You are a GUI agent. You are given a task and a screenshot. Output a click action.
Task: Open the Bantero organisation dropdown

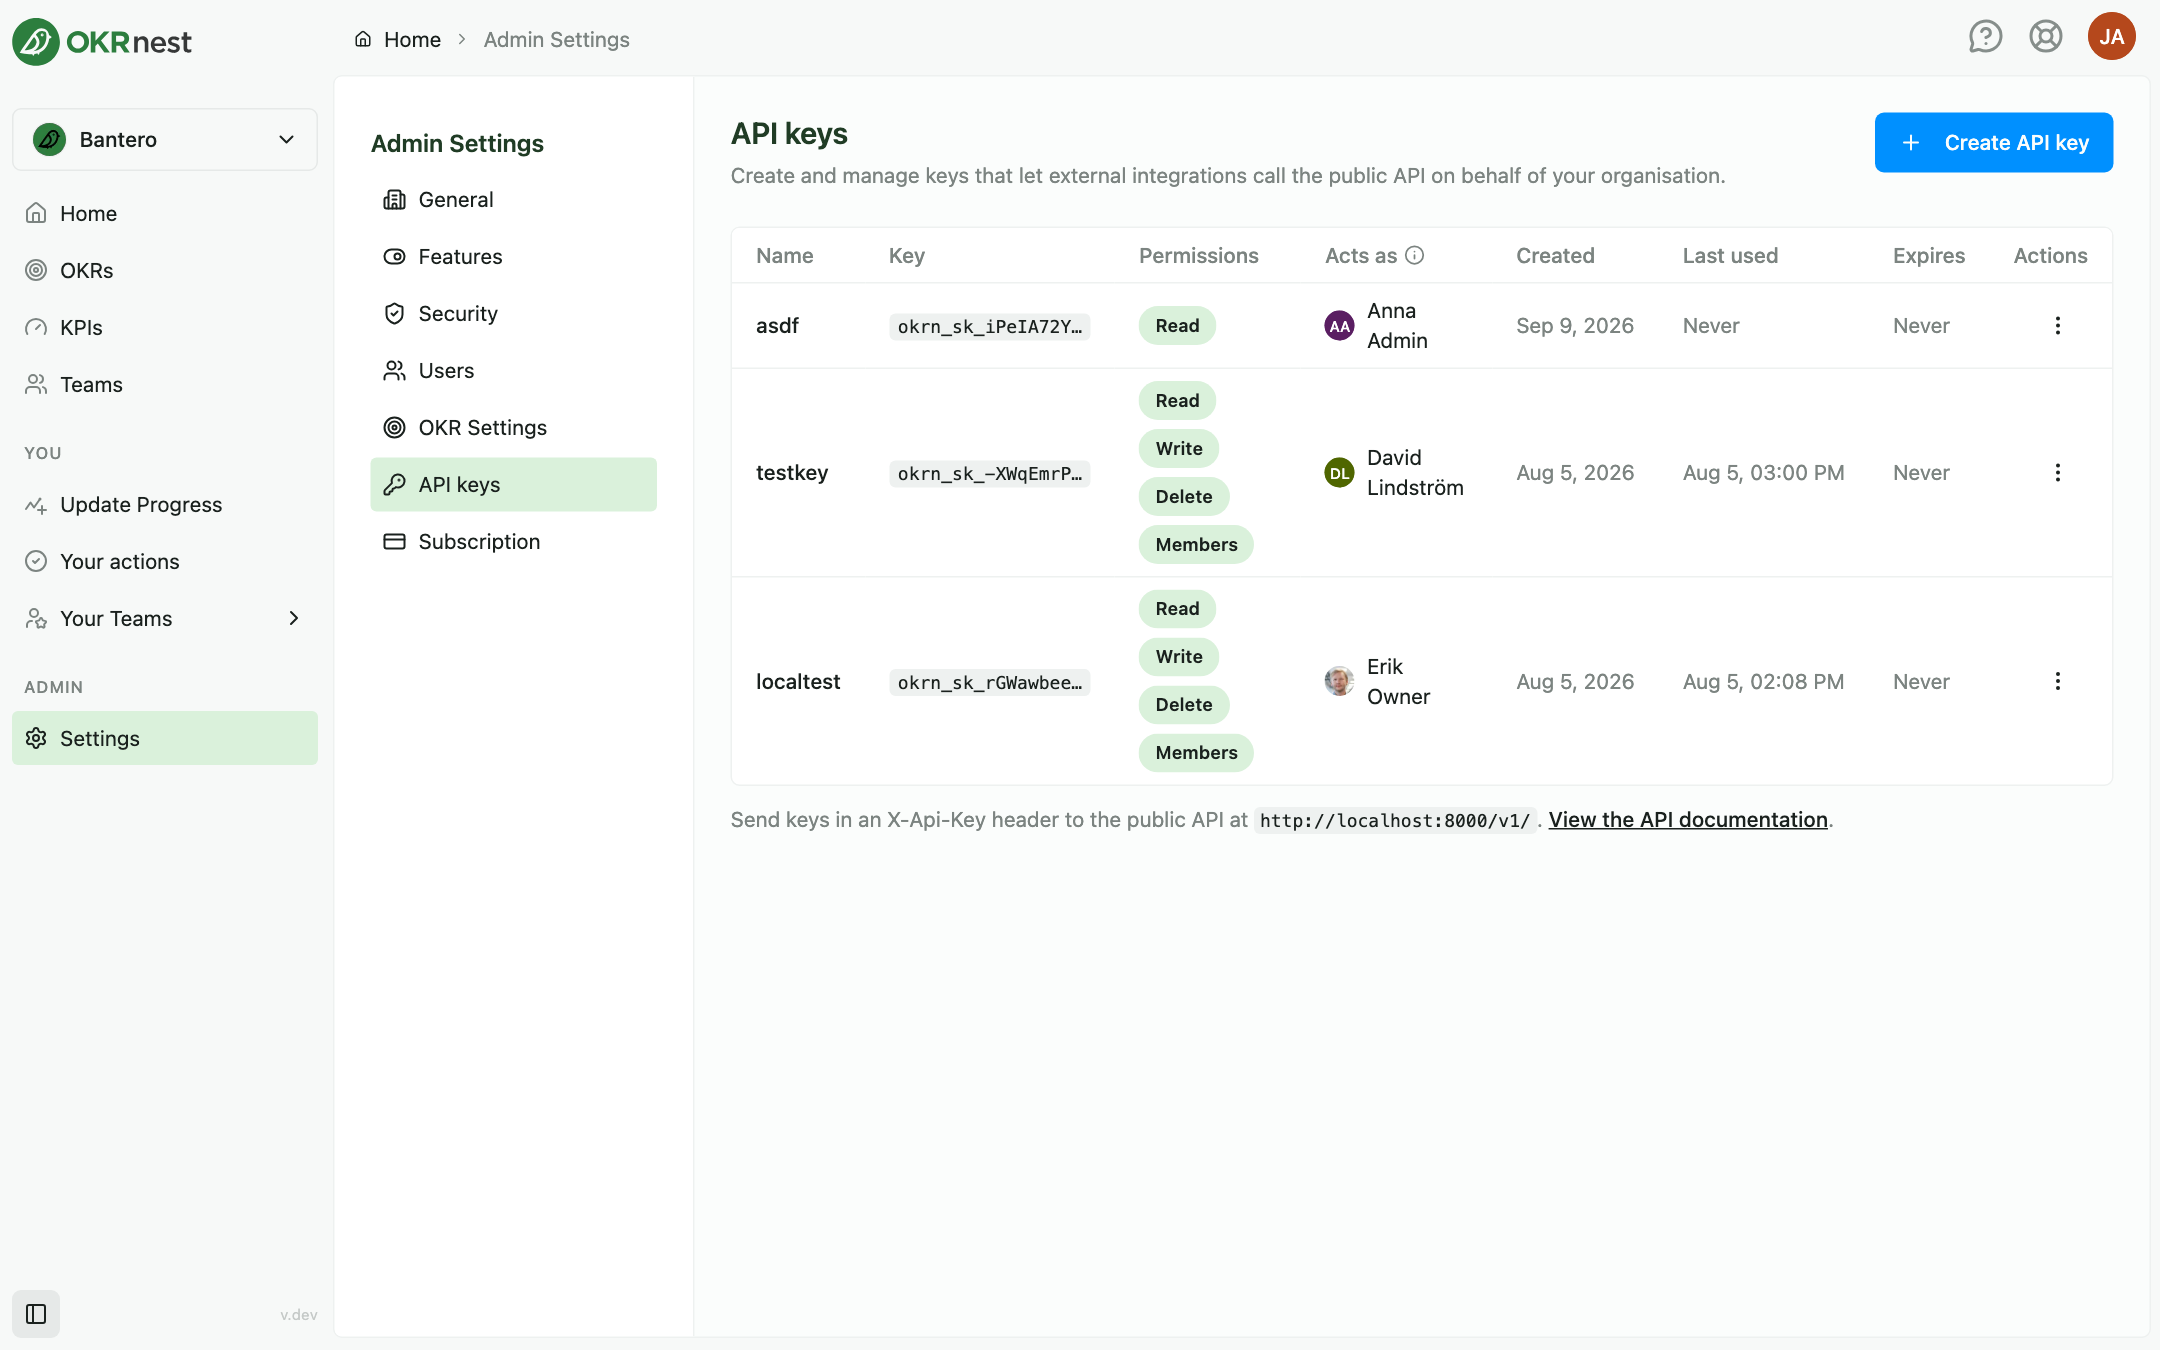165,139
